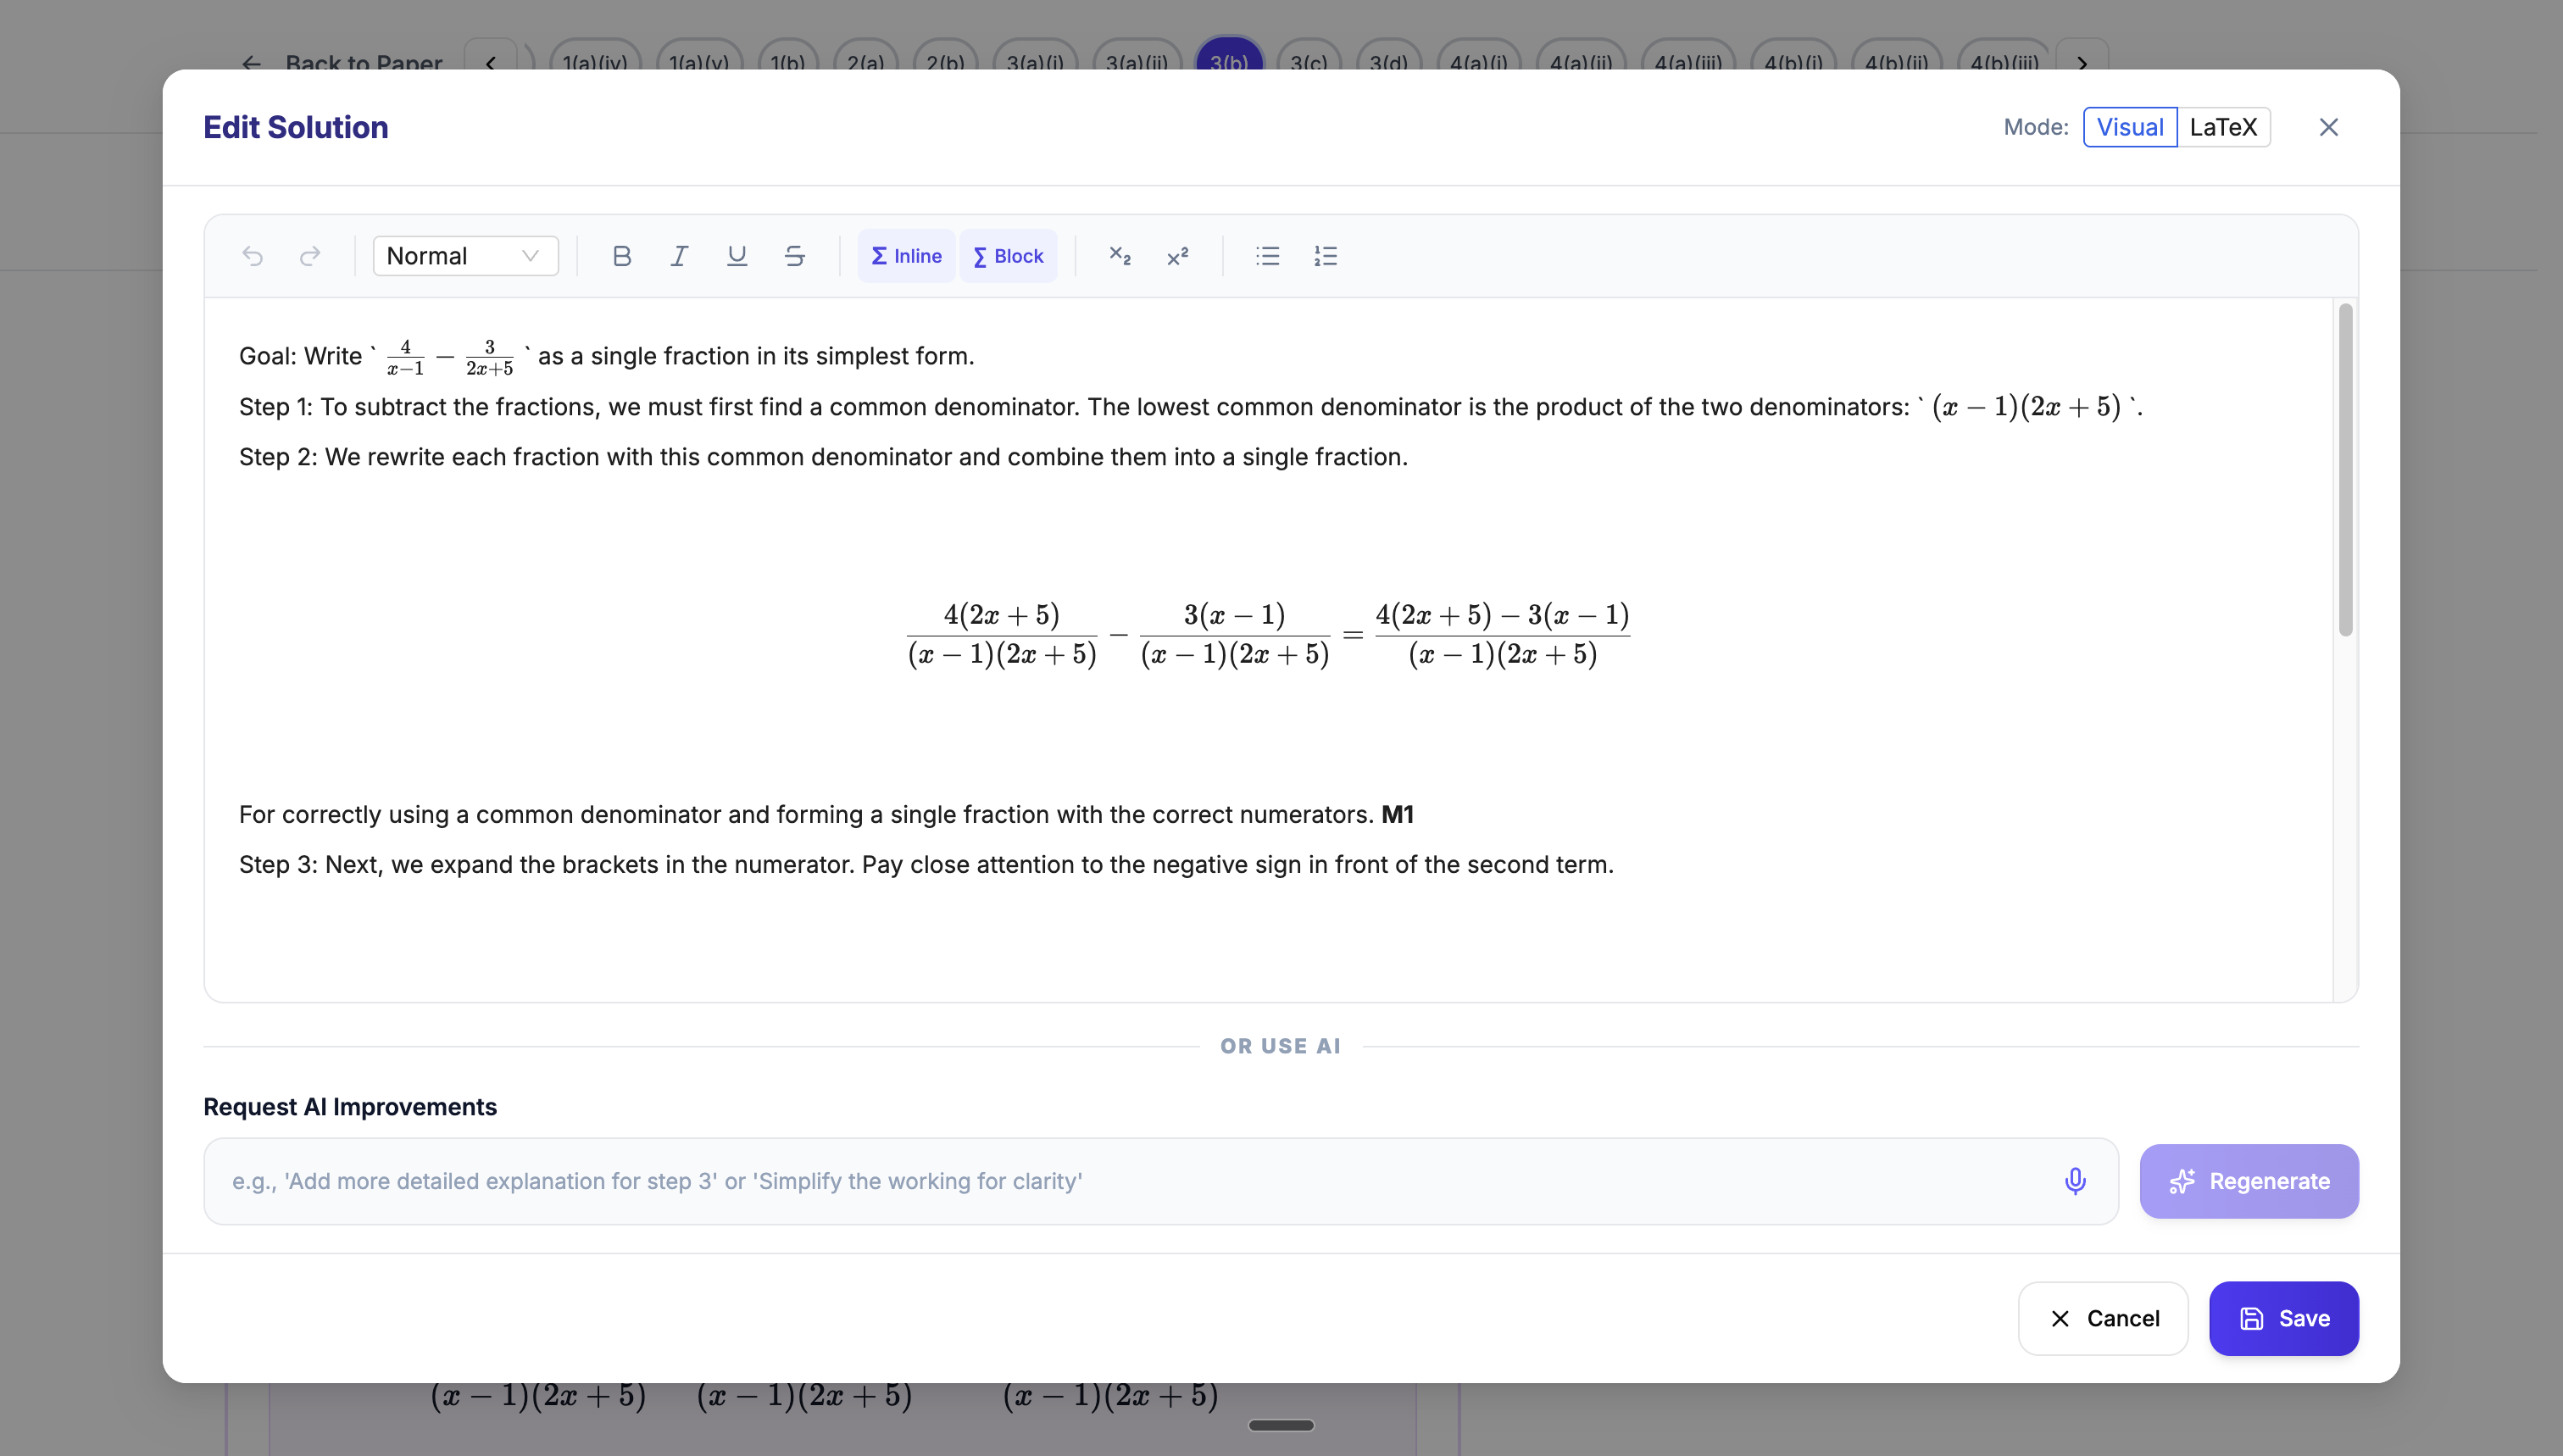Insert a Block math equation

(x=1008, y=256)
